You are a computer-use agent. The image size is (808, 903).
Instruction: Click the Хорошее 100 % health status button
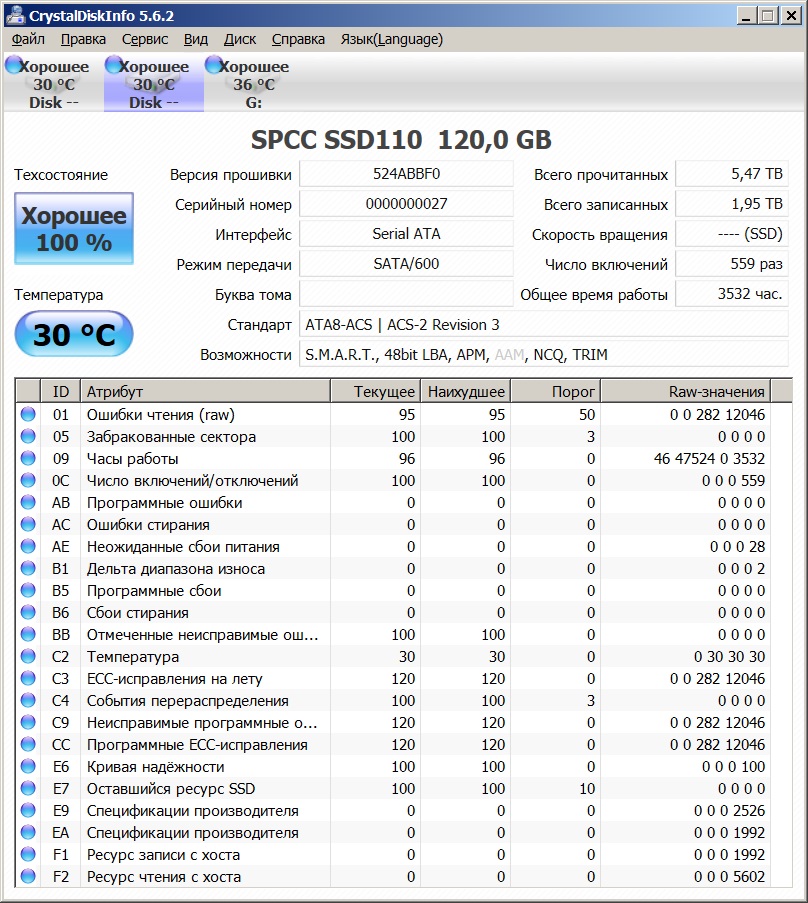pos(74,229)
